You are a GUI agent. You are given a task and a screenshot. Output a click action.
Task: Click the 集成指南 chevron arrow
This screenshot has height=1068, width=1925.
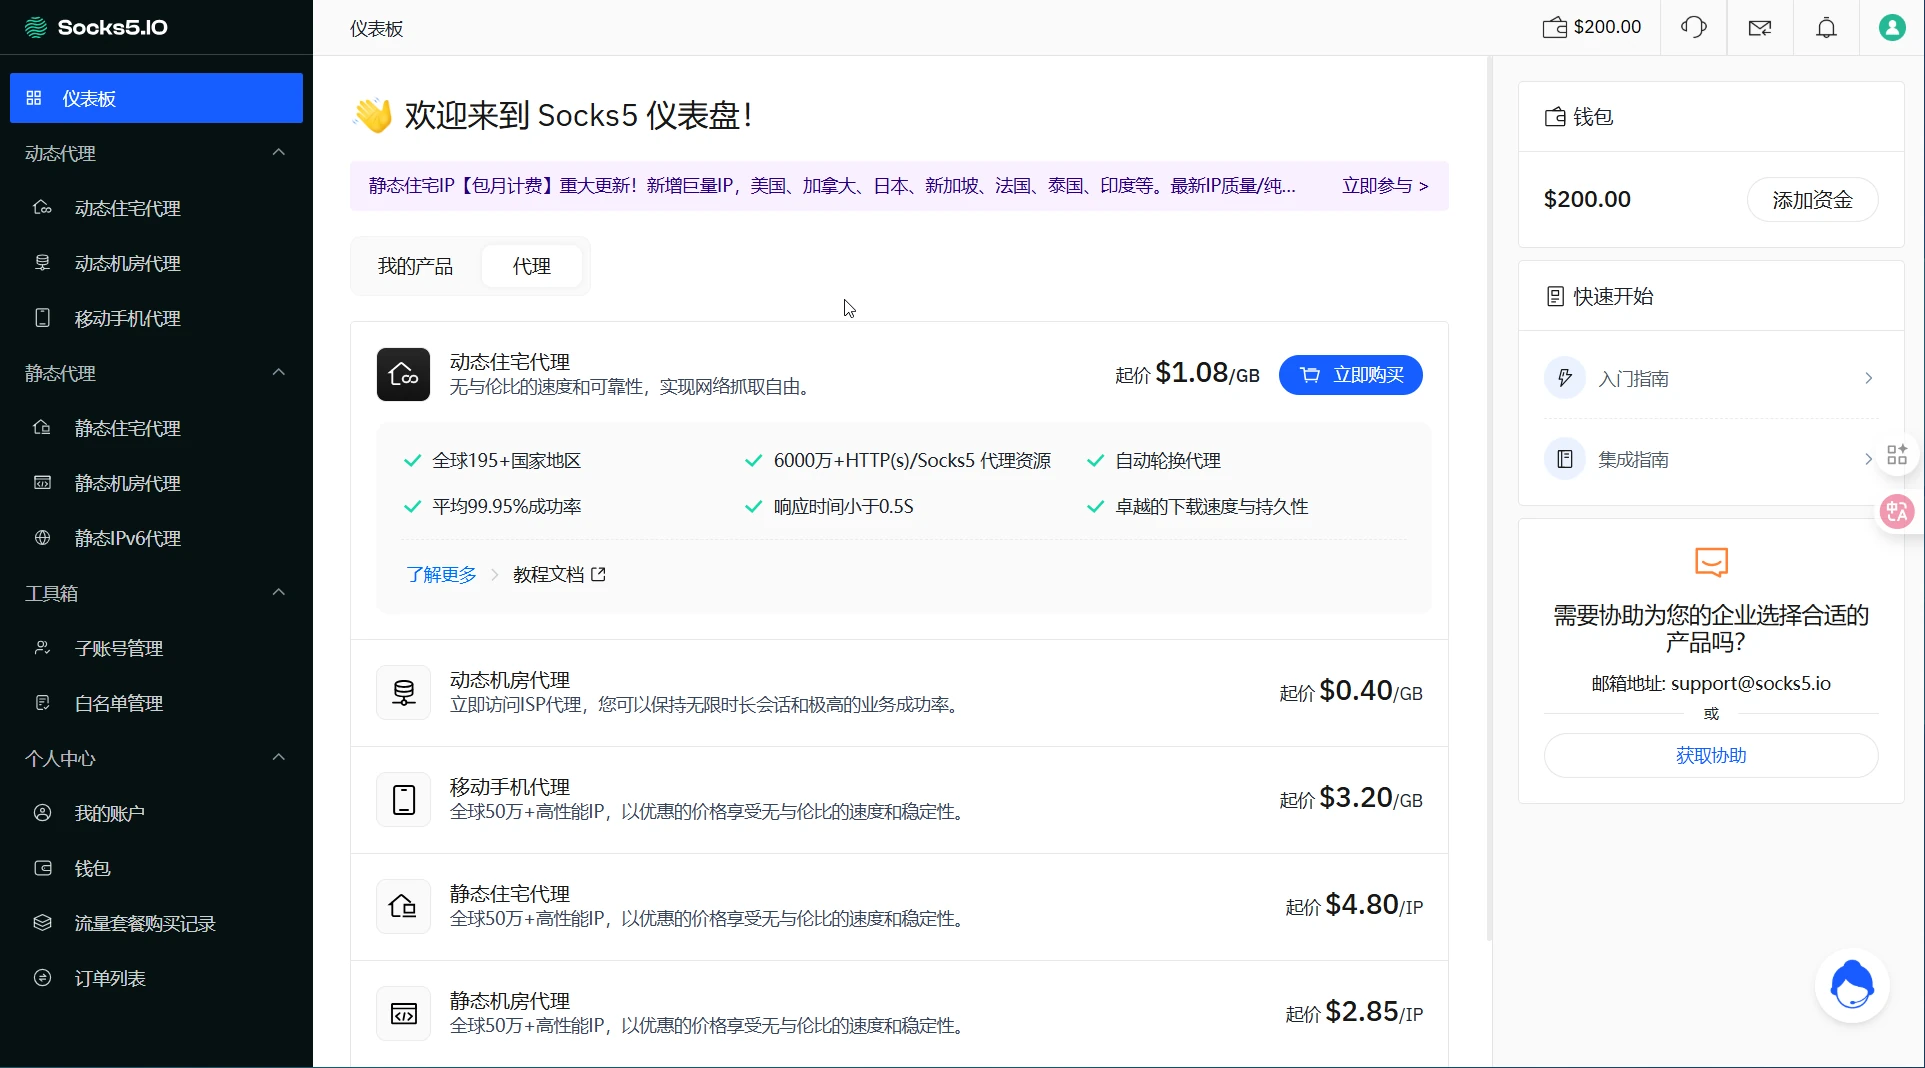1868,459
